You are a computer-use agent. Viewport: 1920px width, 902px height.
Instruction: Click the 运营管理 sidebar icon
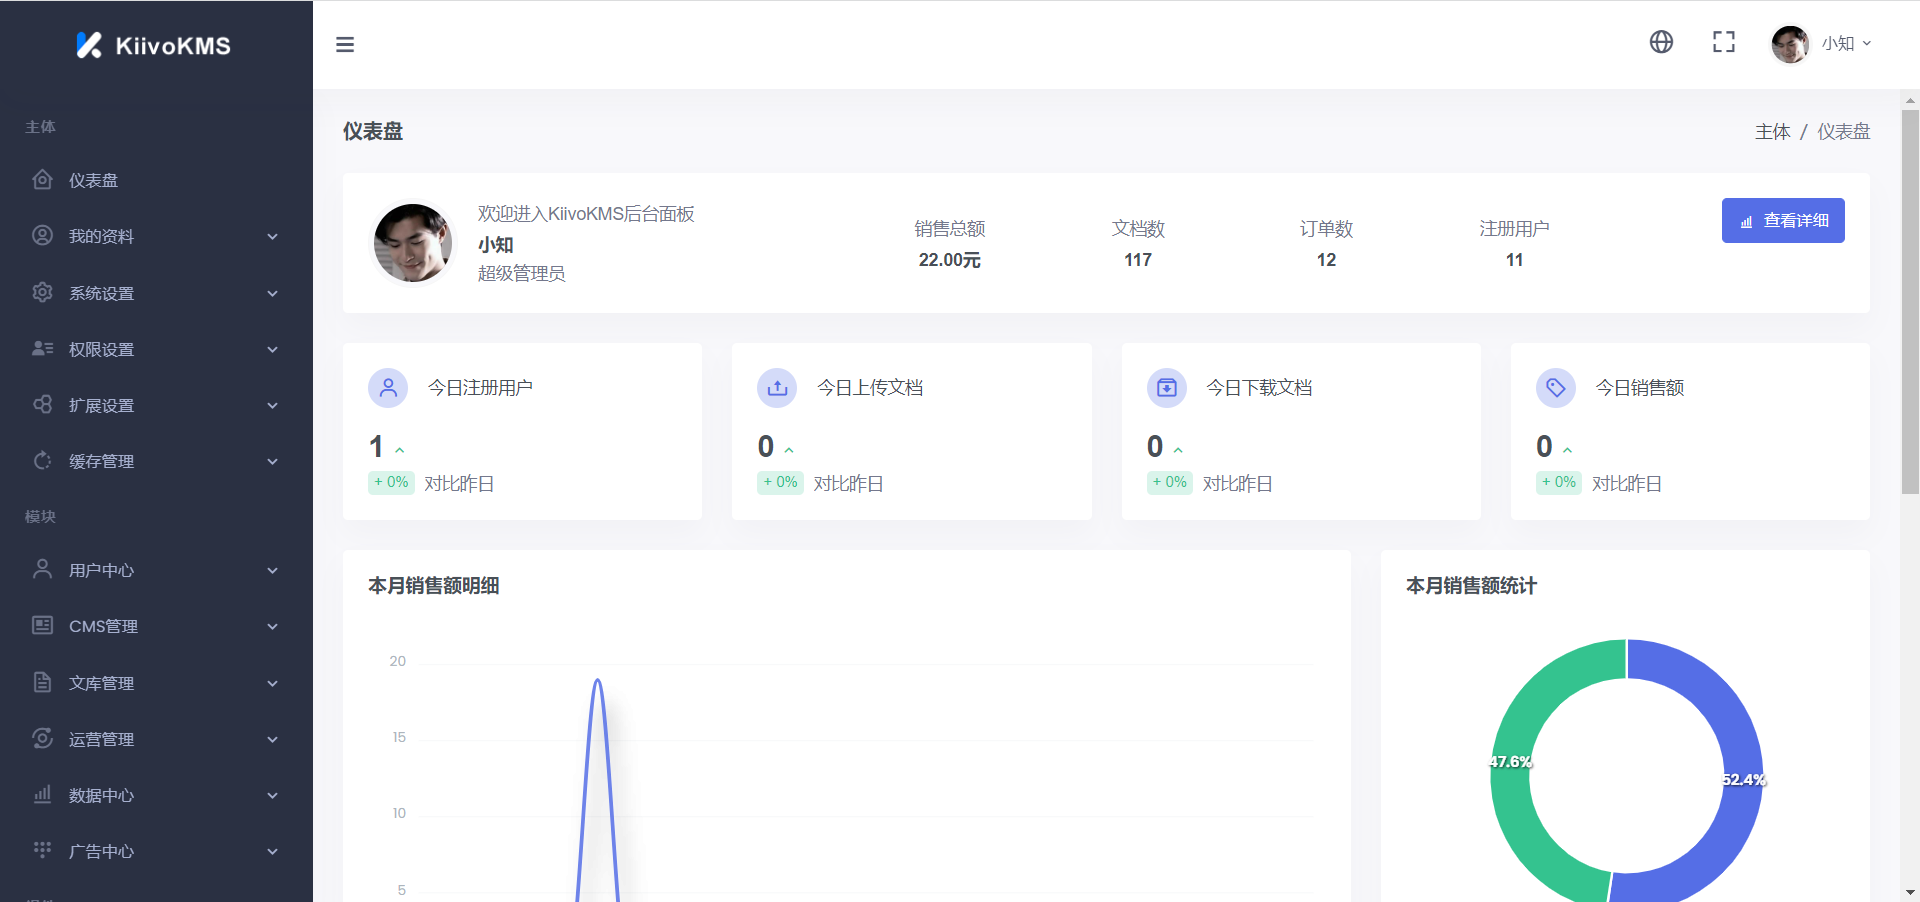tap(42, 738)
